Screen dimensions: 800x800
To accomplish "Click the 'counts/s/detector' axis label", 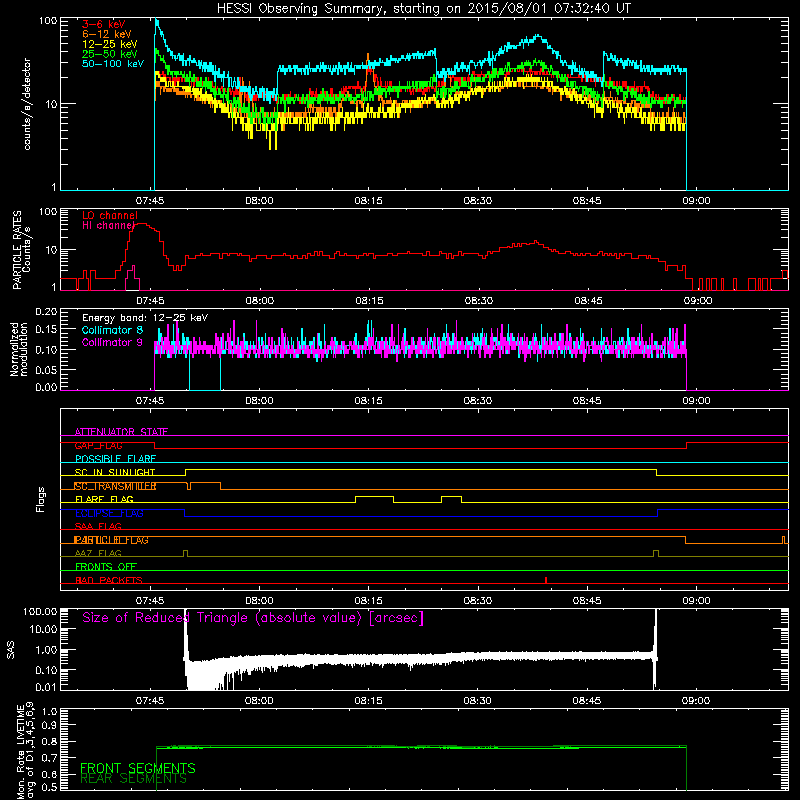I will tap(27, 104).
